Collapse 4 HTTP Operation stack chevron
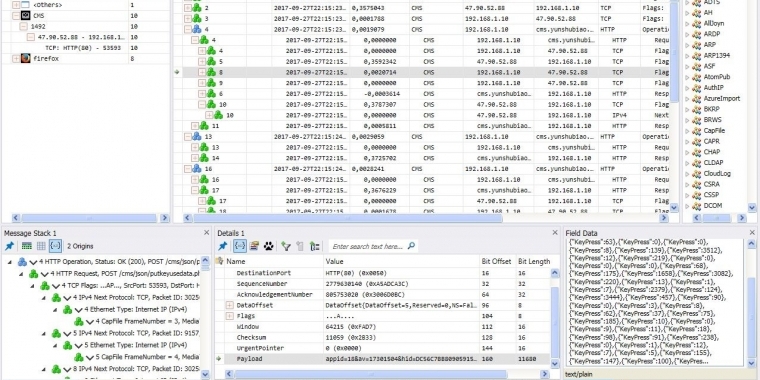 33,262
